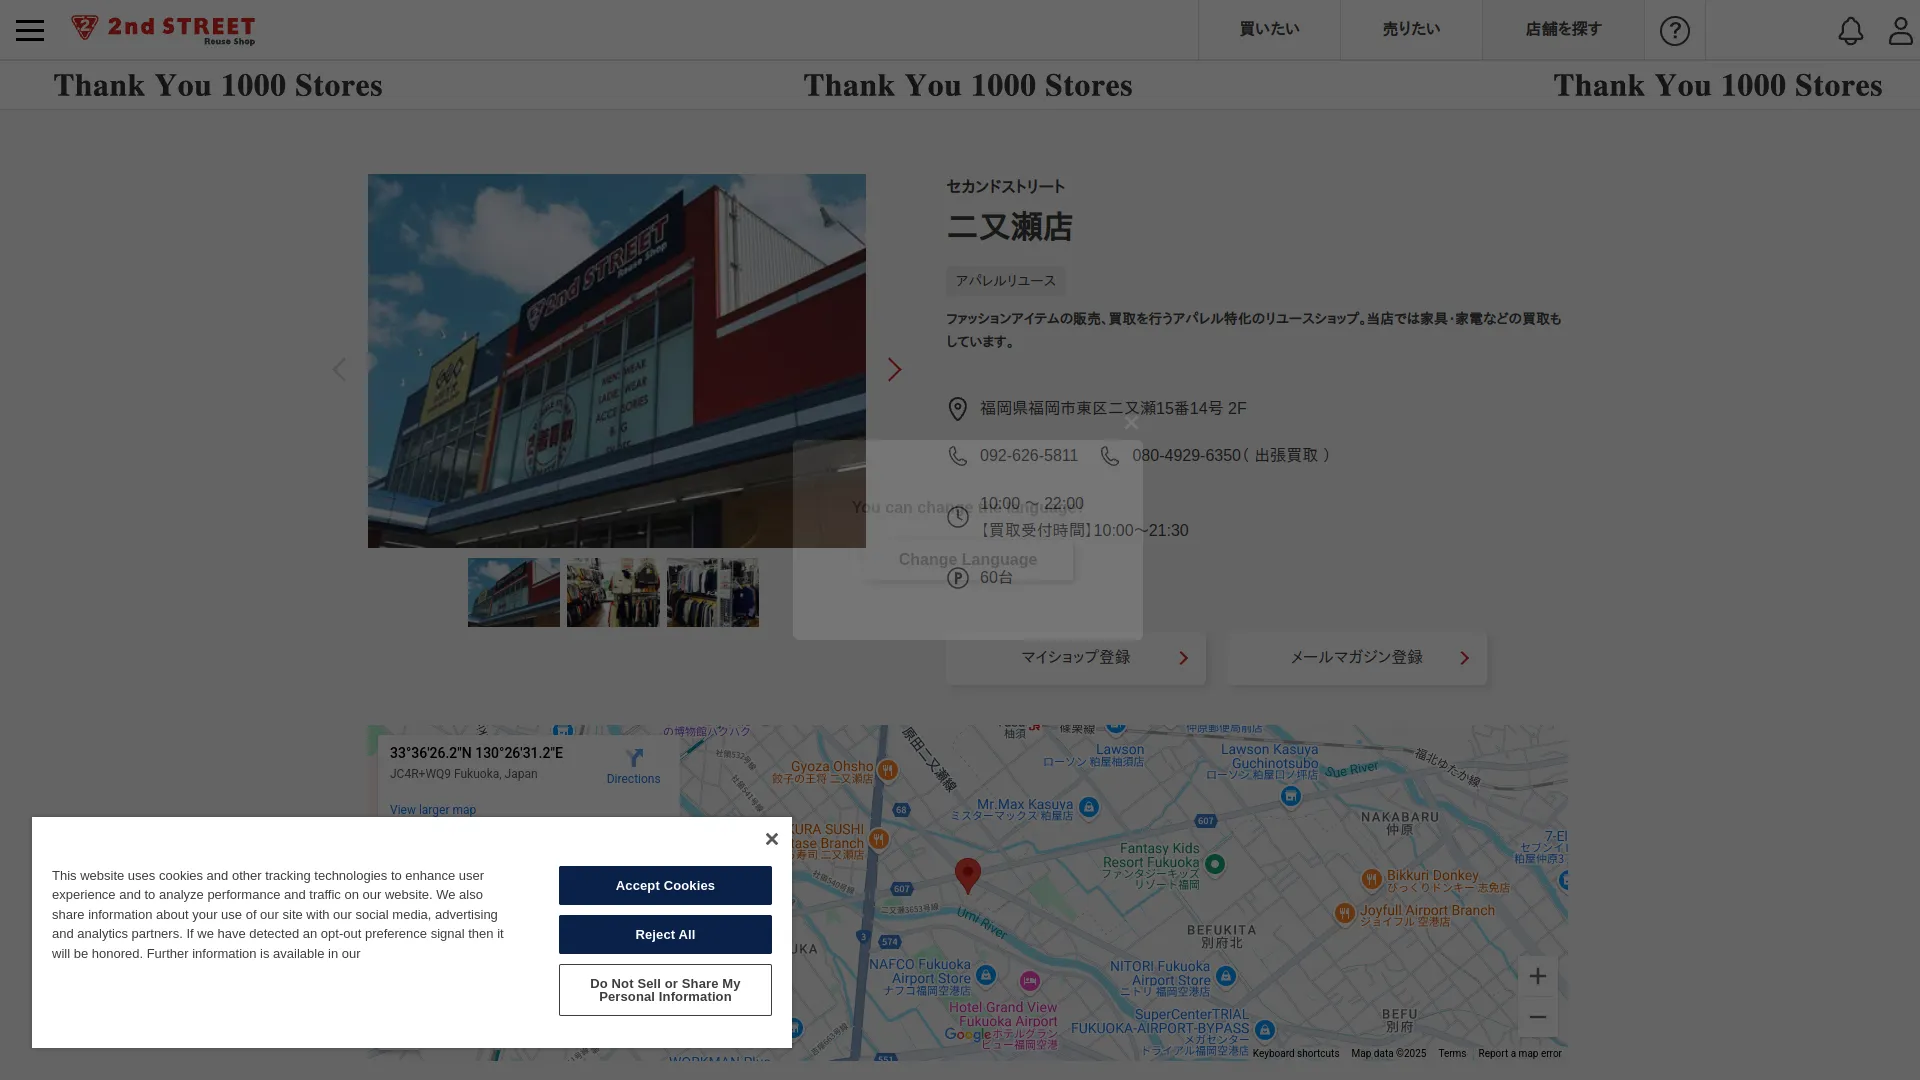Screen dimensions: 1920x1080
Task: Click the Change Language button
Action: pos(967,560)
